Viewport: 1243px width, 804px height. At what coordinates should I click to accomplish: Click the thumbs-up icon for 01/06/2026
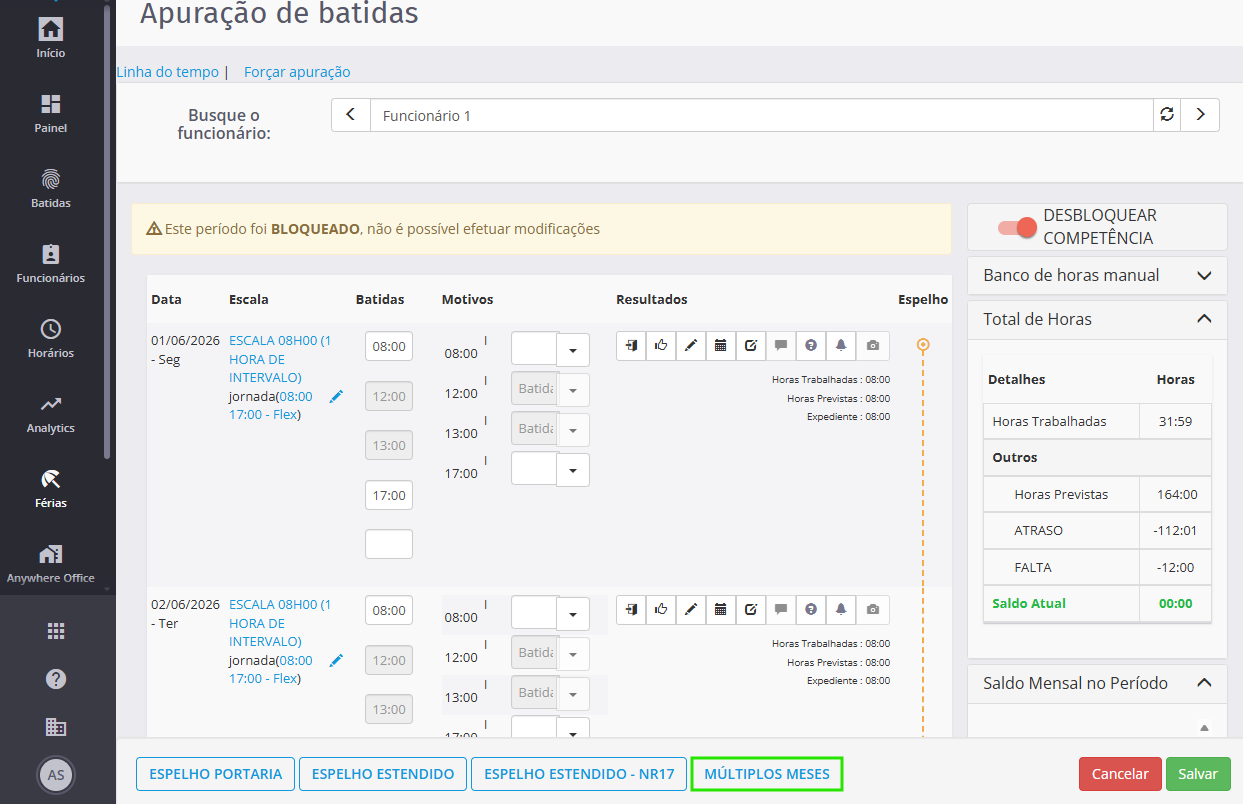click(661, 345)
